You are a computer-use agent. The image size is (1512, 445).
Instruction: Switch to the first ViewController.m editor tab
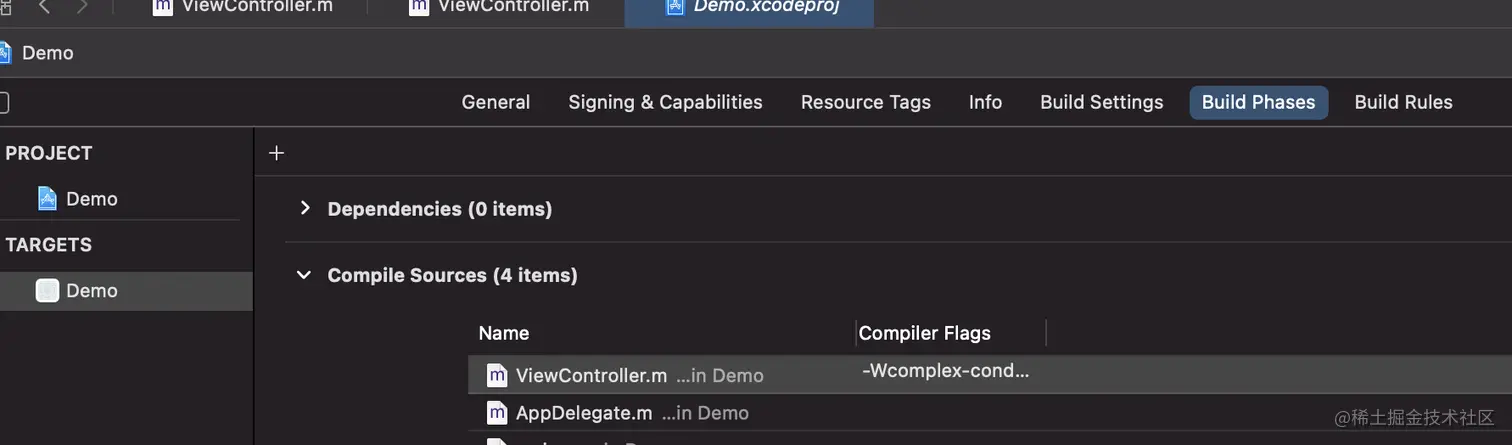pyautogui.click(x=256, y=7)
